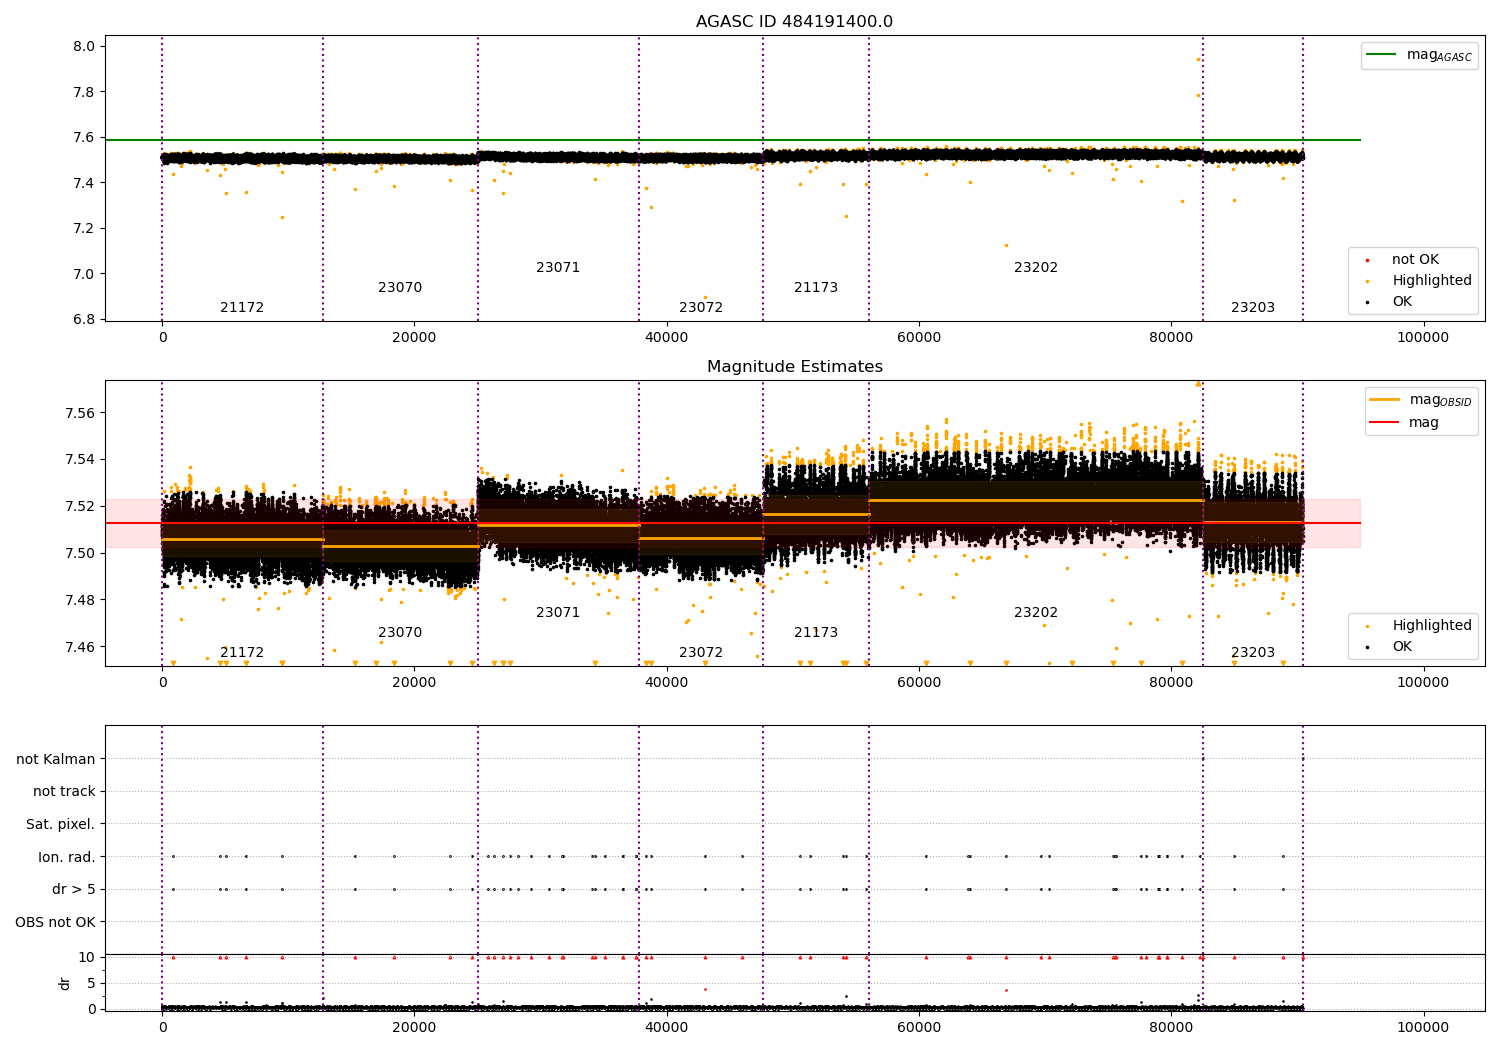Click obsid label 23202 in Magnitude Estimates plot
1500x1050 pixels.
coord(1036,613)
